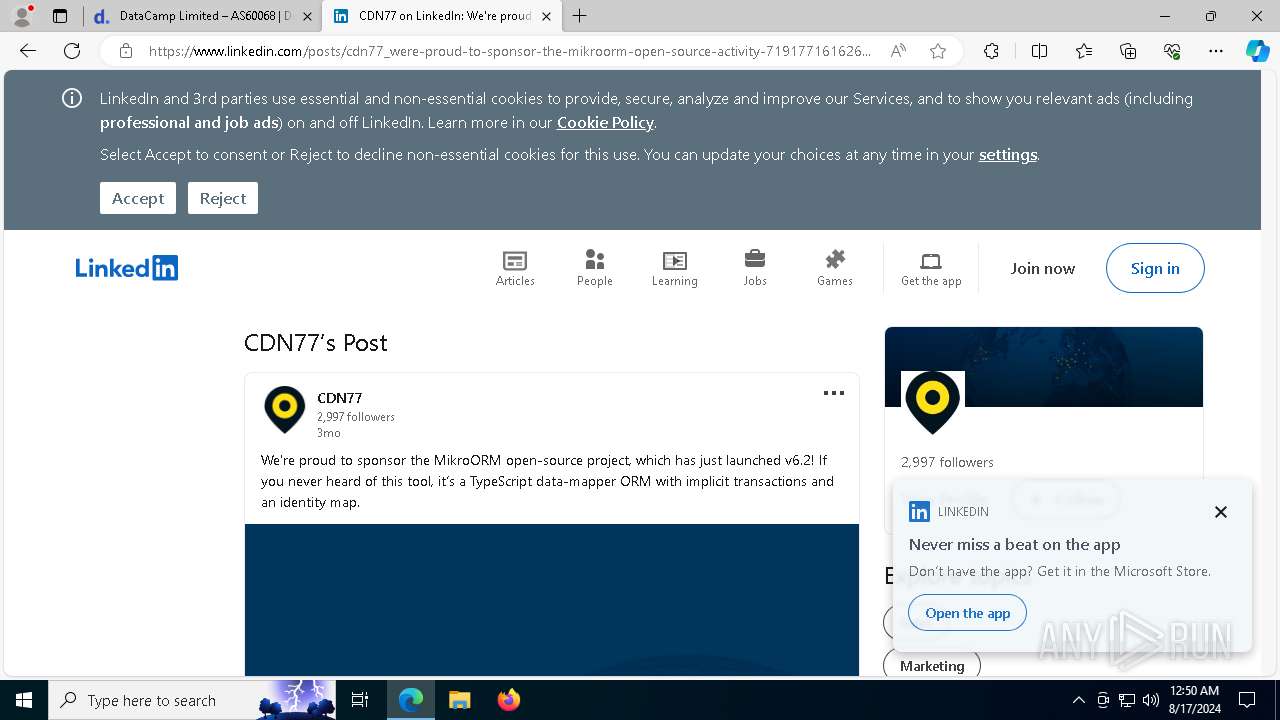Launch Firefox from the taskbar

pyautogui.click(x=509, y=700)
